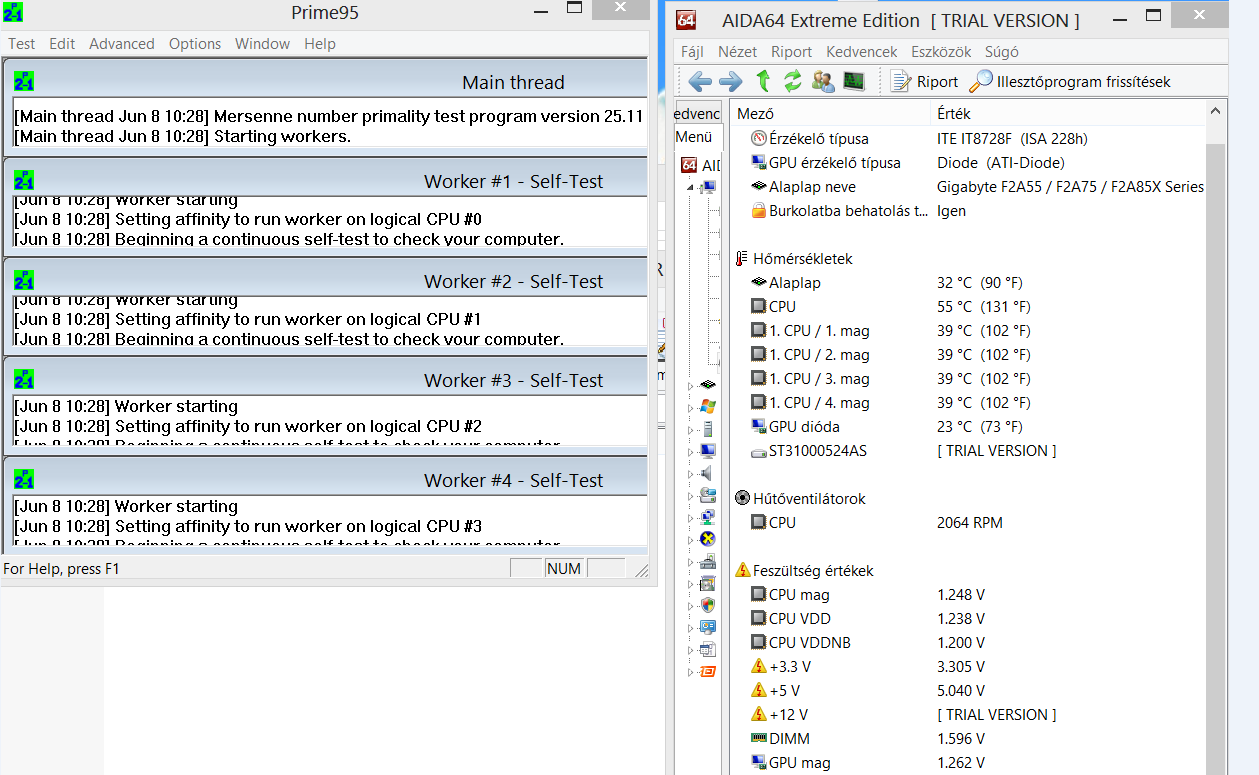
Task: Click the AIDA64 scrollbar up arrow
Action: tap(1216, 113)
